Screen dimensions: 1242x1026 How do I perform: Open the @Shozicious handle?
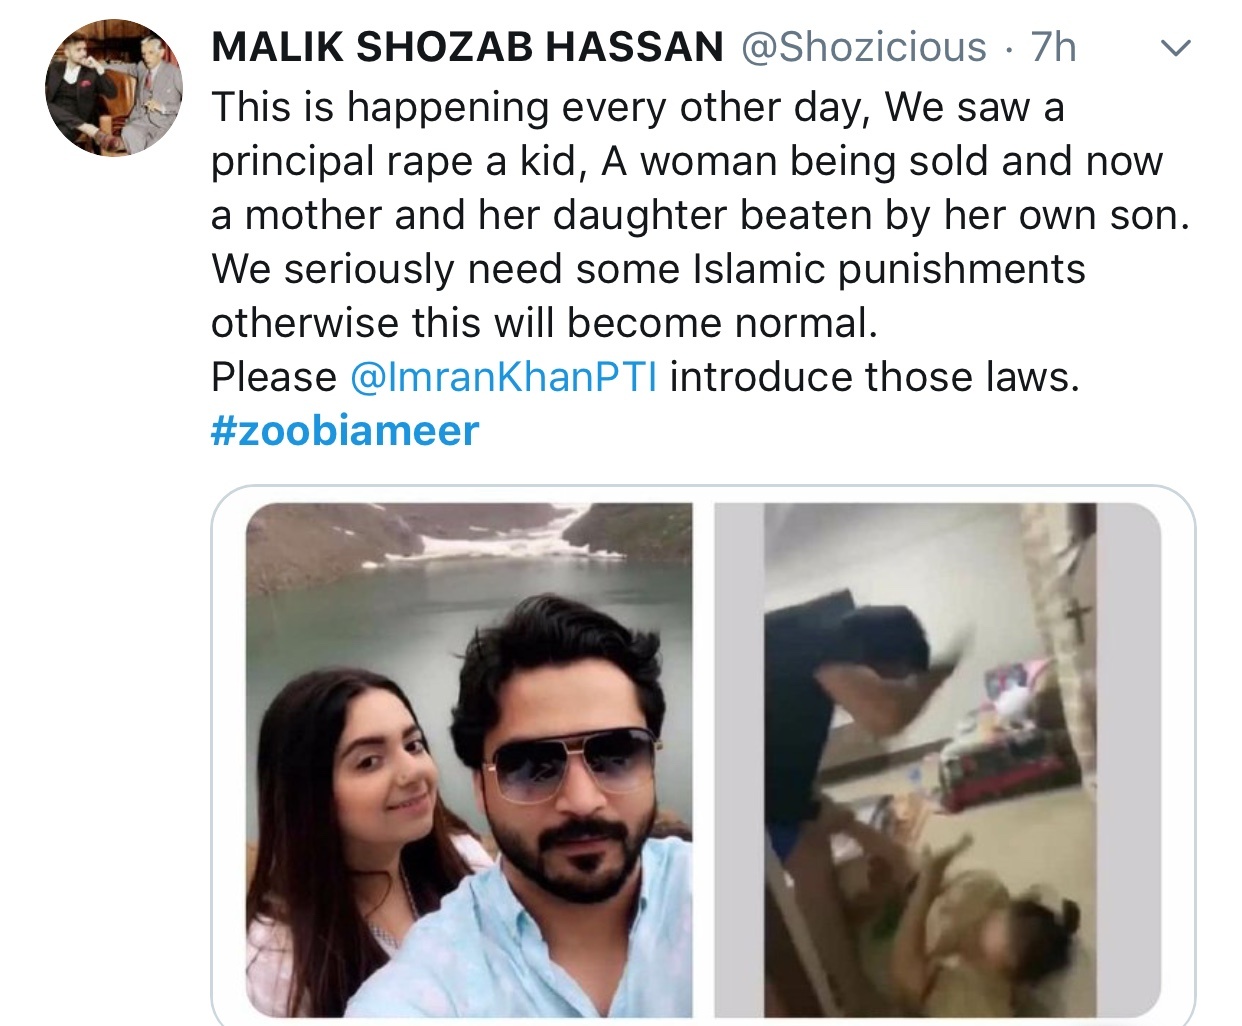tap(863, 47)
